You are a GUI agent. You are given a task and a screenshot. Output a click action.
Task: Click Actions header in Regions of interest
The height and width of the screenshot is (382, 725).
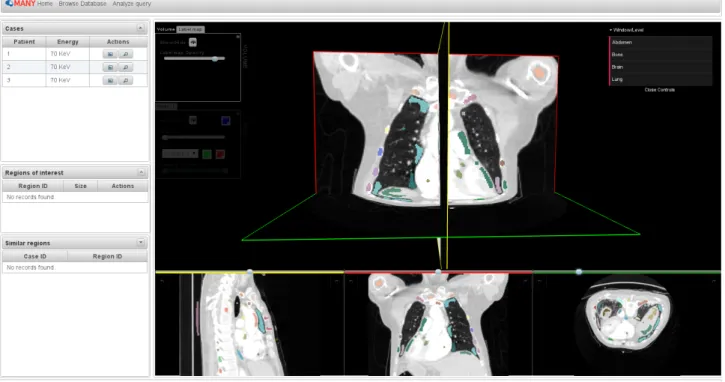(123, 186)
